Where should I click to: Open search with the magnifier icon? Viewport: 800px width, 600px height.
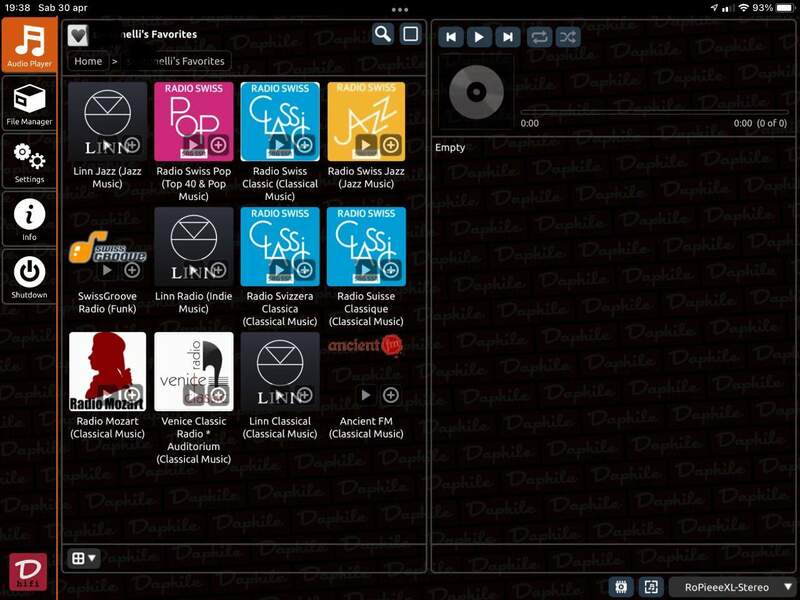pyautogui.click(x=382, y=34)
